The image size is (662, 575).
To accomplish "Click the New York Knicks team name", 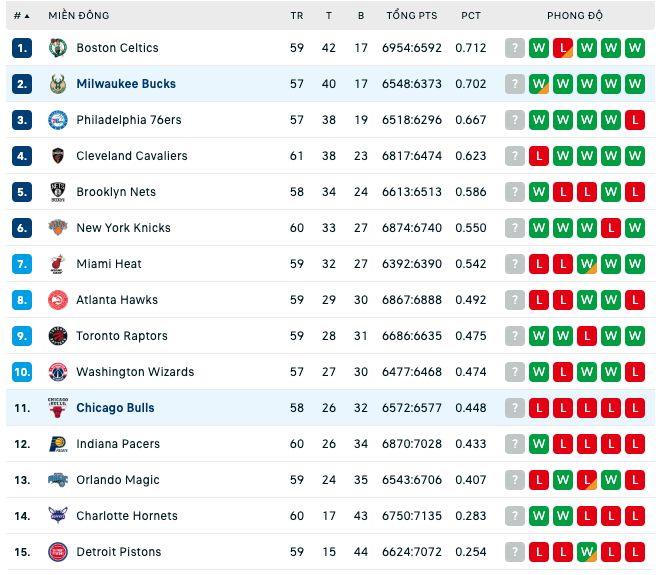I will click(x=123, y=228).
